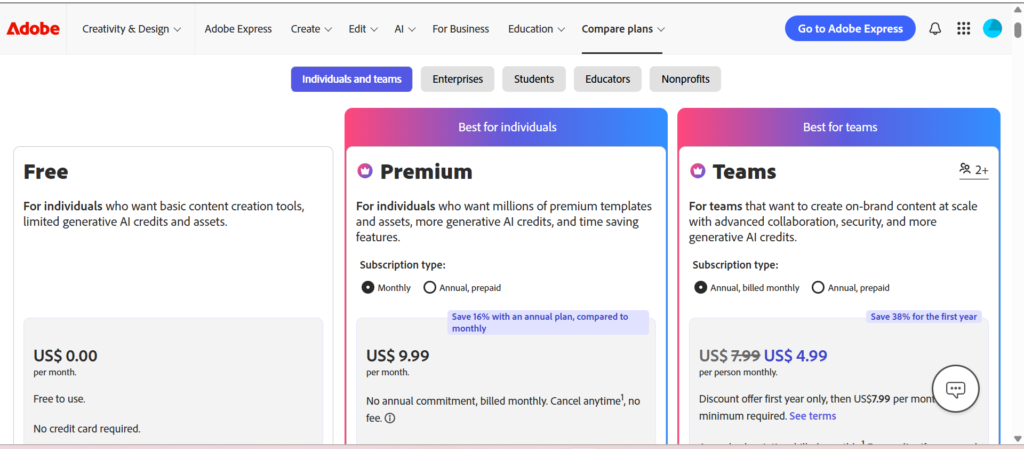Click Teams 'Subscription type:' label

(x=735, y=265)
